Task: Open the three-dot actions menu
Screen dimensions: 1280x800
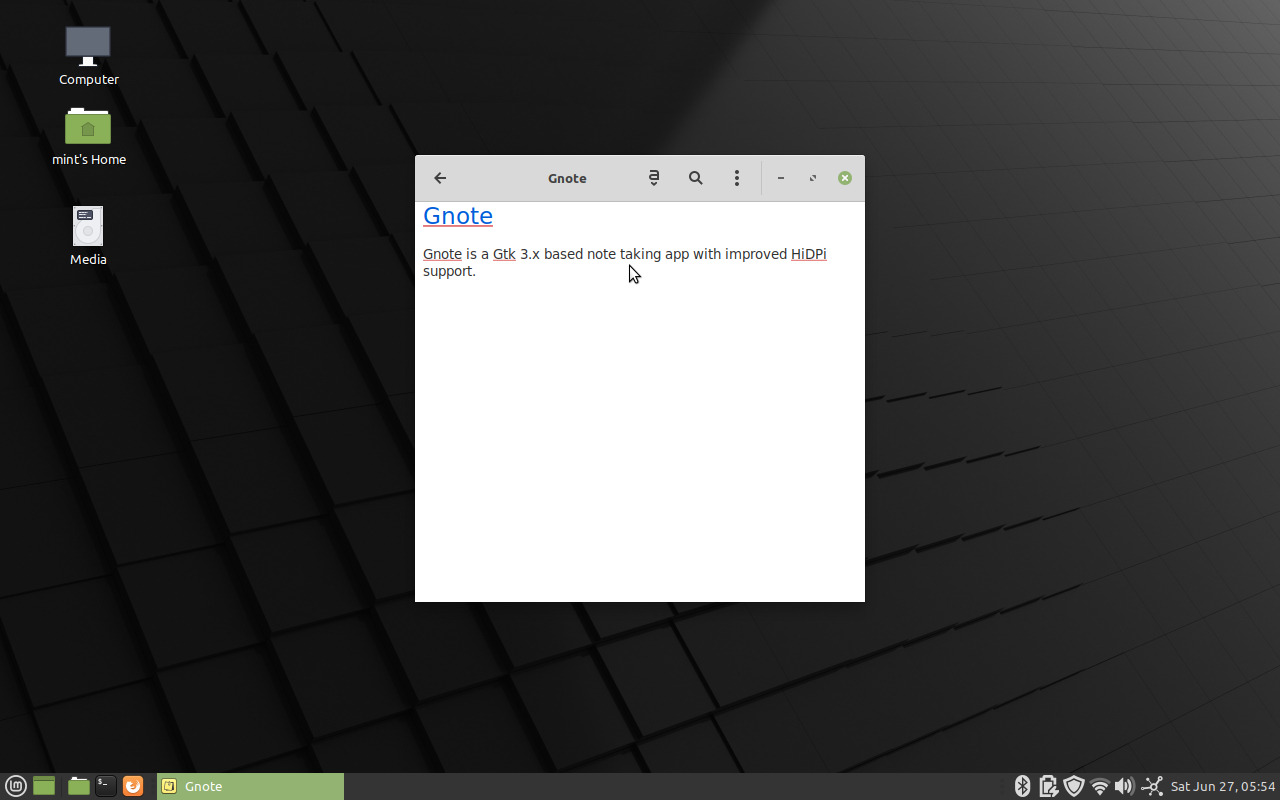Action: tap(737, 178)
